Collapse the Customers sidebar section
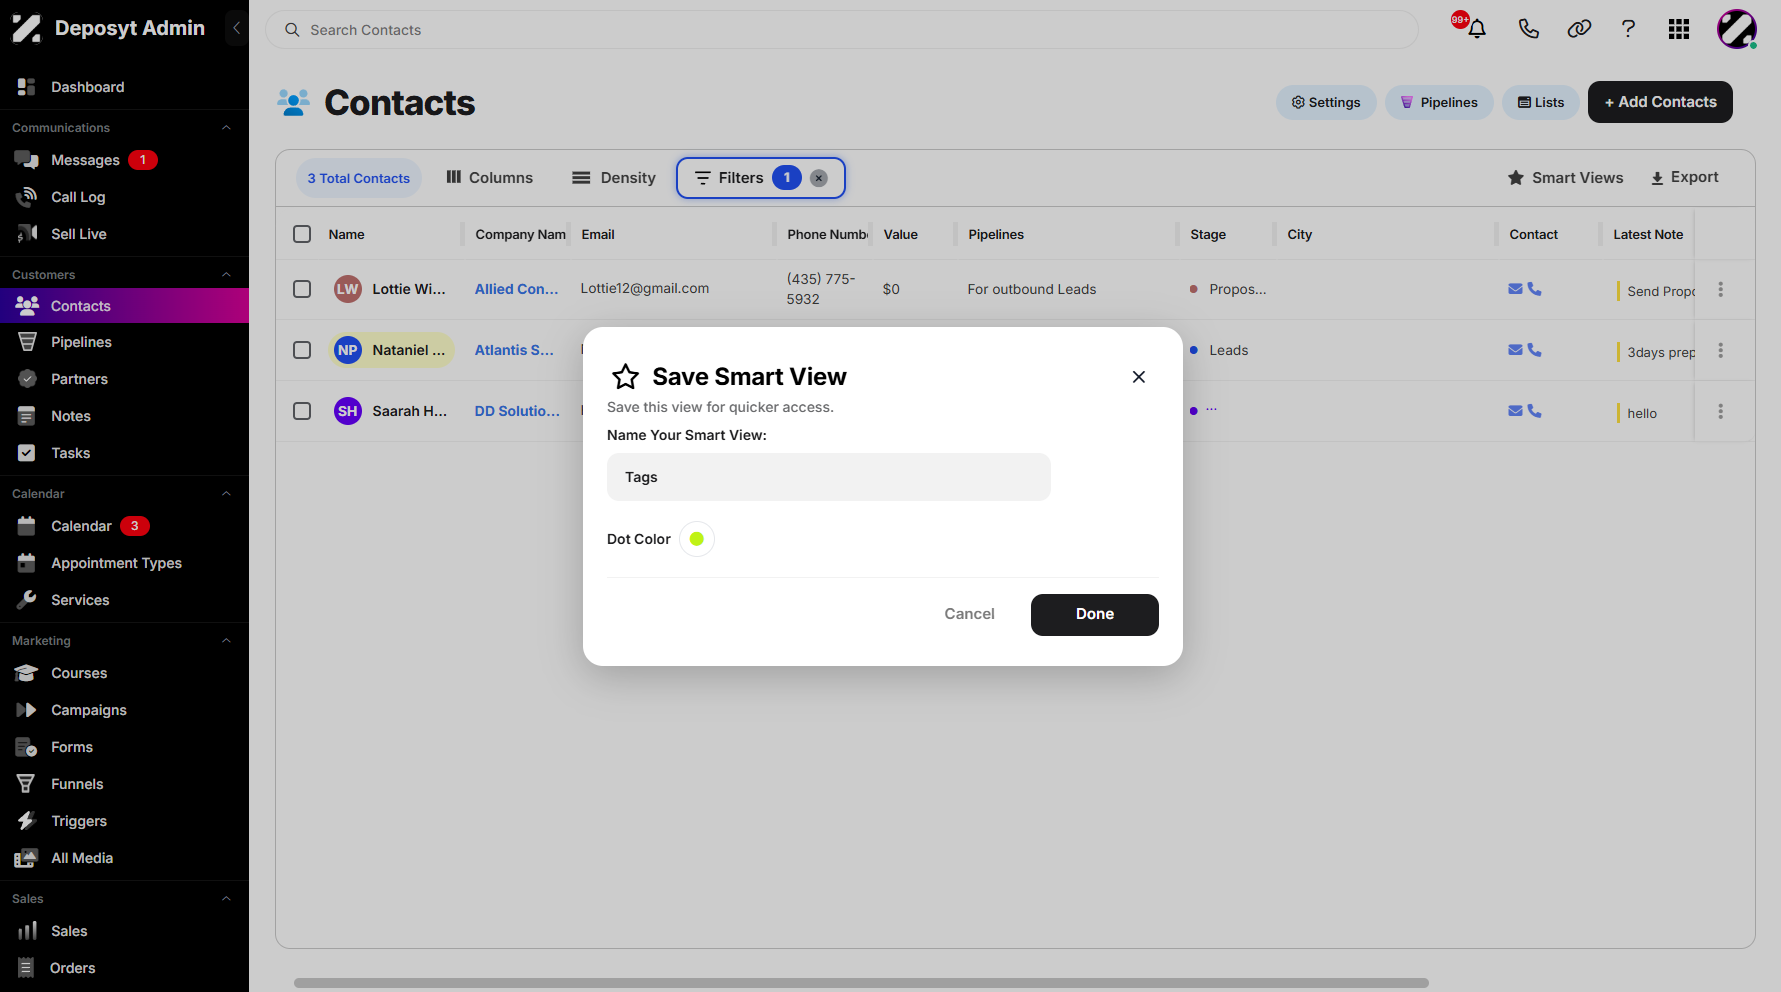 (x=226, y=275)
